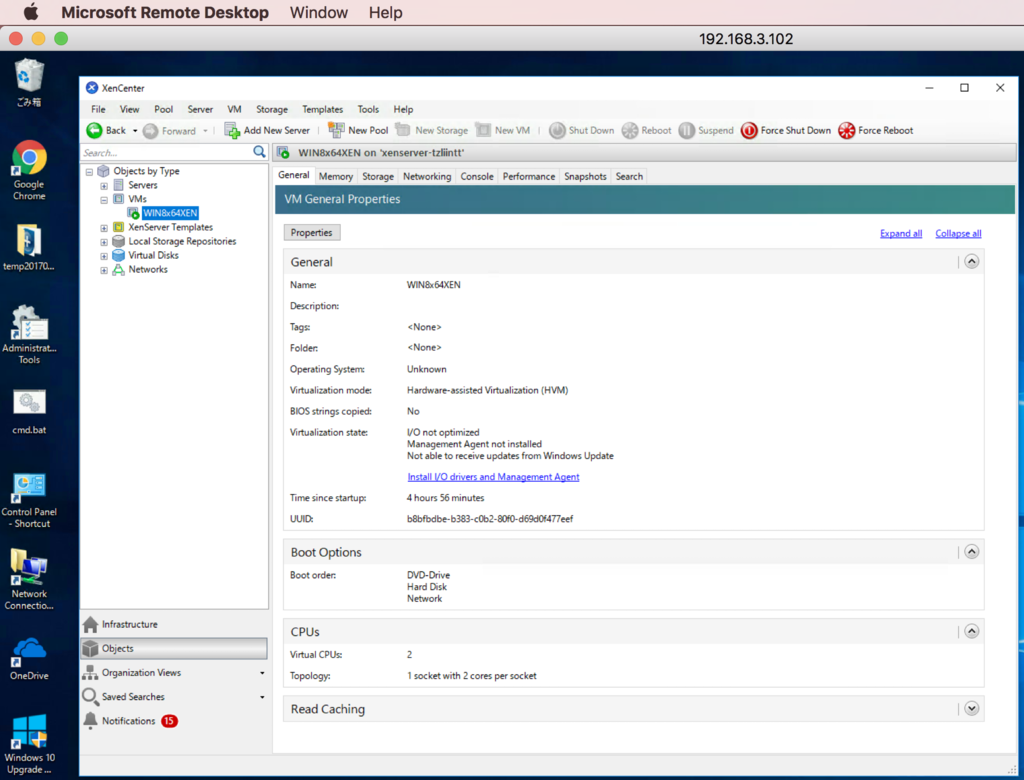Image resolution: width=1024 pixels, height=780 pixels.
Task: Click Install I/O drivers and Management Agent link
Action: [493, 477]
